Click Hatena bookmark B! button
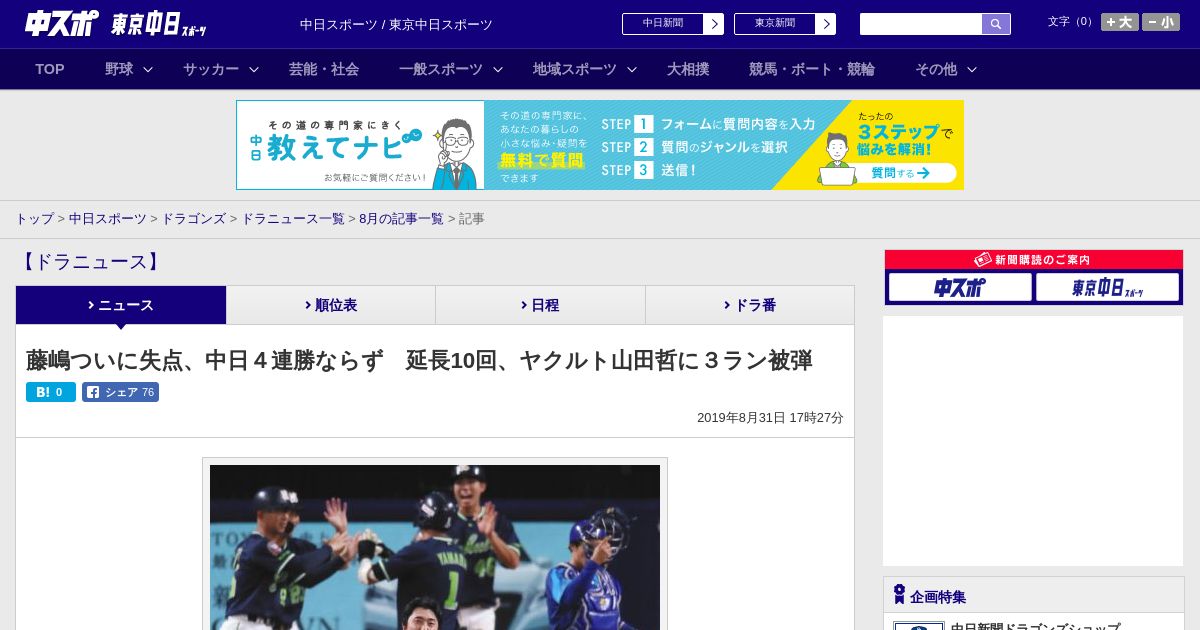Viewport: 1200px width, 630px height. coord(51,392)
